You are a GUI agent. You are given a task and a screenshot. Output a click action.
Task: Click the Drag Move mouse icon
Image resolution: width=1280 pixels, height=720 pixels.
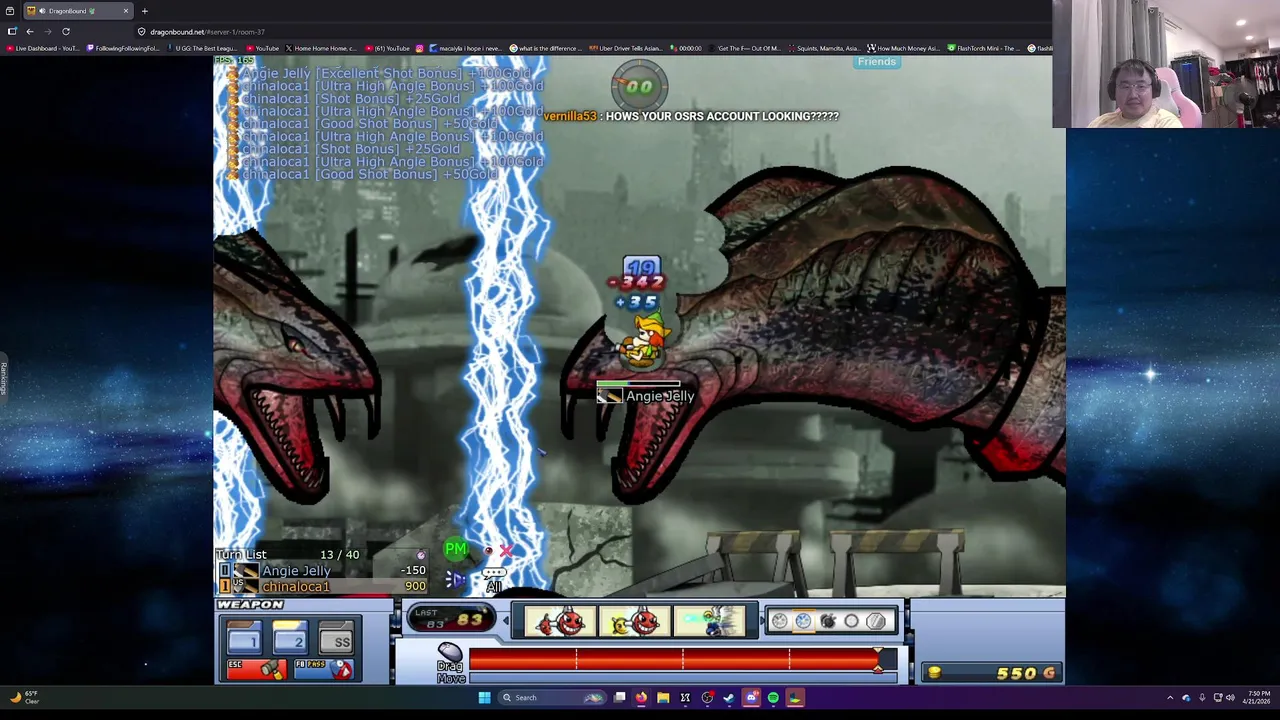coord(450,652)
